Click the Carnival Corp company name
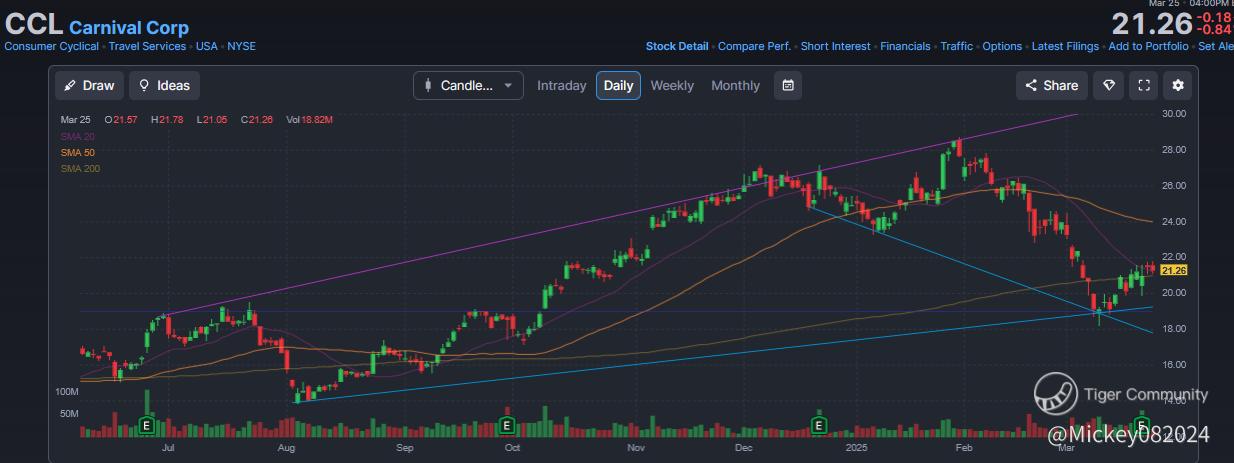1234x463 pixels. (129, 28)
